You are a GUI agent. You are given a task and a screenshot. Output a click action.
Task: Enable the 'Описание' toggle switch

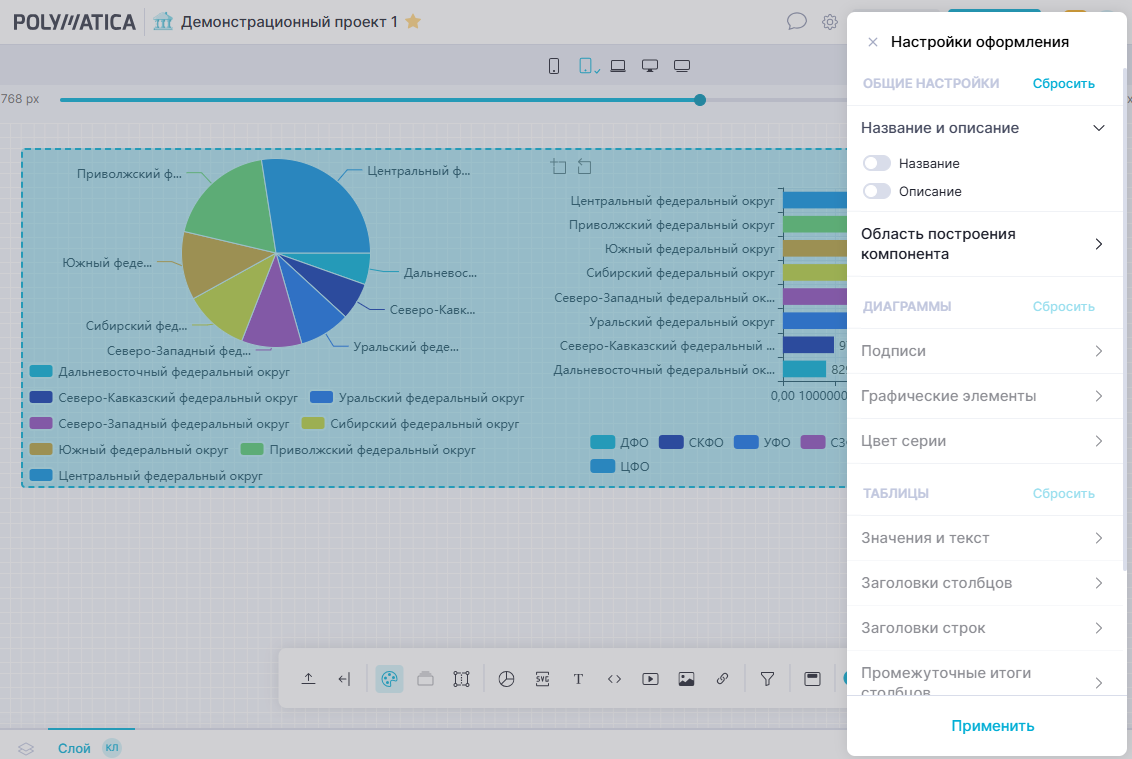click(x=877, y=191)
